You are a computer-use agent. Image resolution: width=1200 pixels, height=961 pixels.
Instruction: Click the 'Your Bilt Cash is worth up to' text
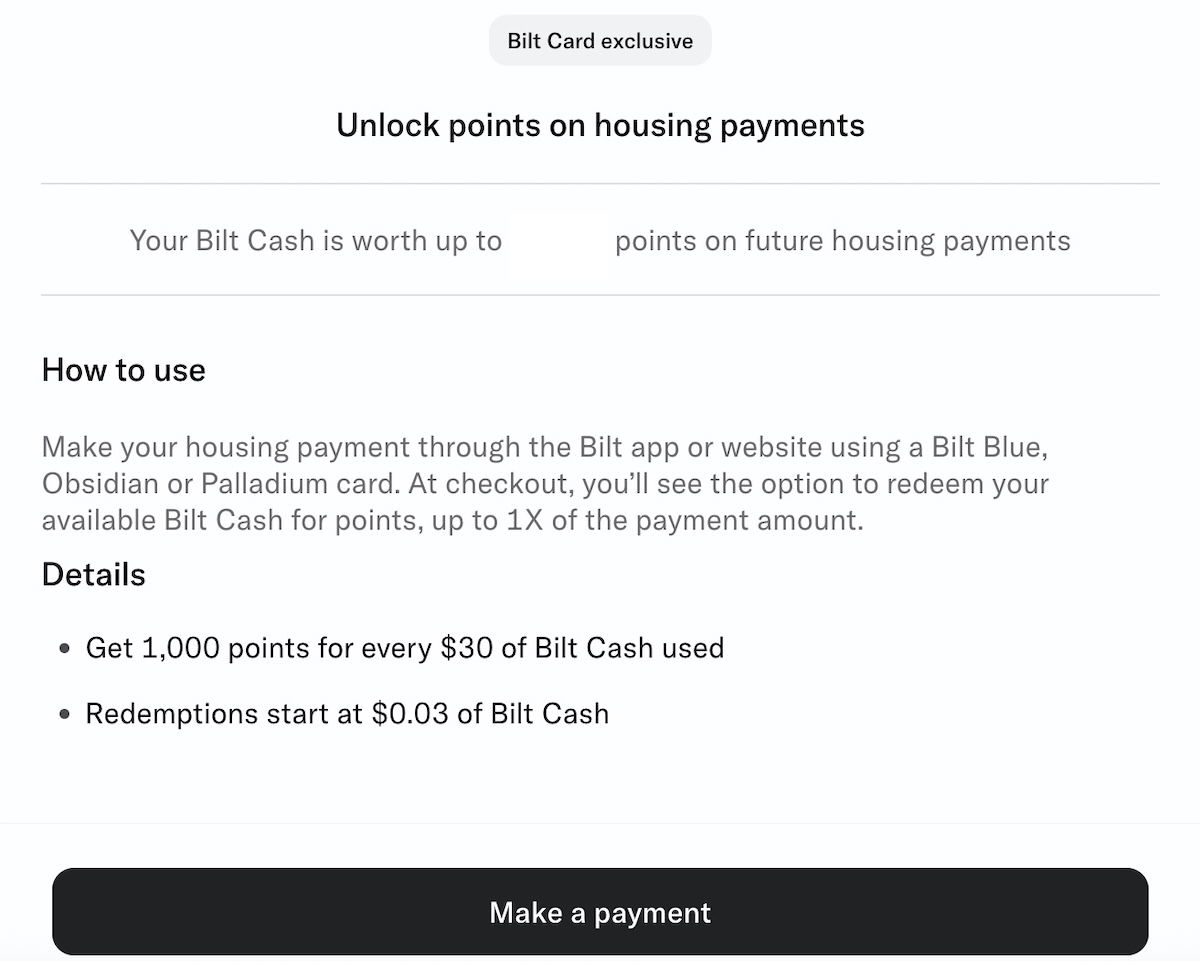click(x=316, y=241)
